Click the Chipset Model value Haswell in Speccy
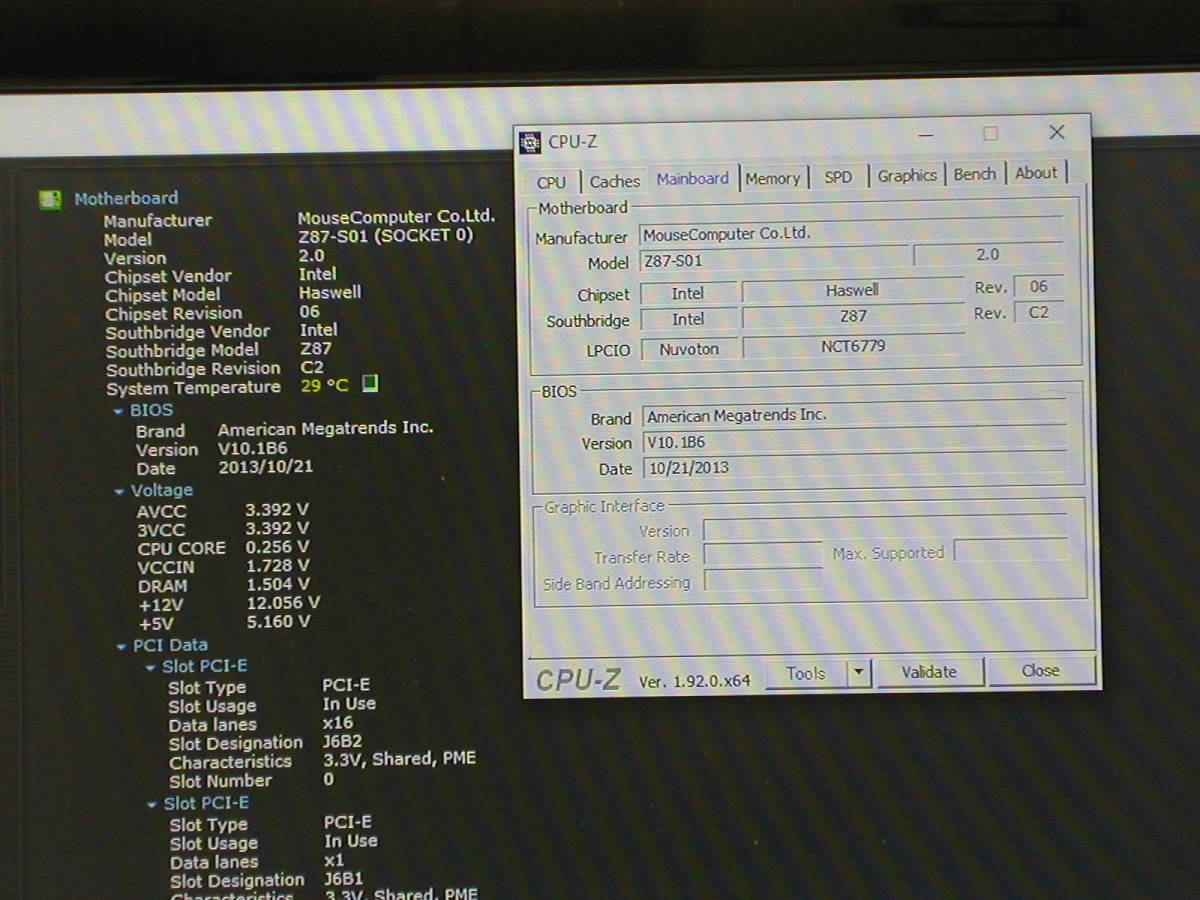The width and height of the screenshot is (1200, 900). (x=330, y=293)
